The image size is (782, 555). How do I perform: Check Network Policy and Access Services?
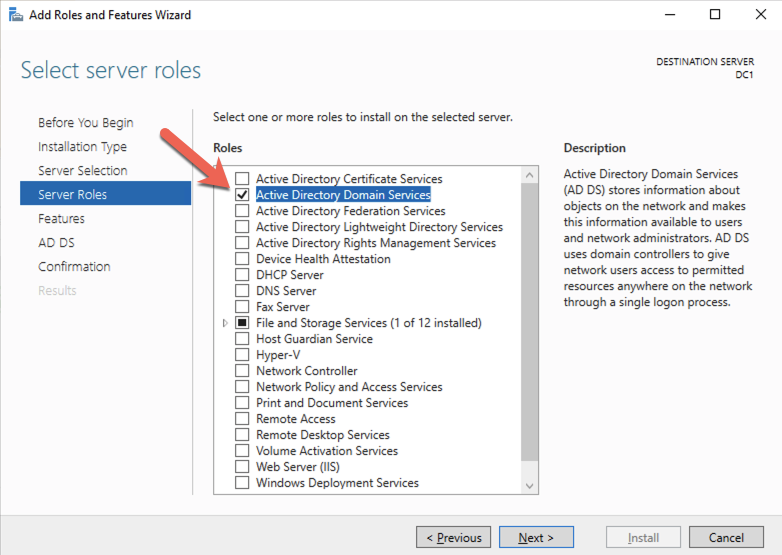pyautogui.click(x=242, y=386)
